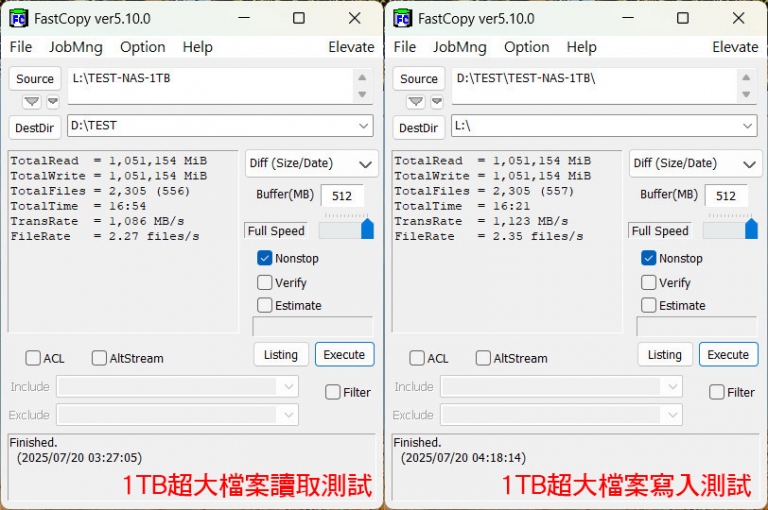Screen dimensions: 768x510
Task: Maximize the left FastCopy window
Action: 299,18
